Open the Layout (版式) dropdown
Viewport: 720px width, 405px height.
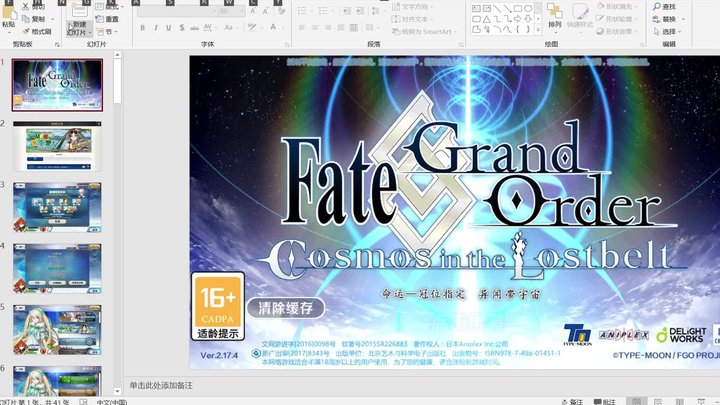110,6
